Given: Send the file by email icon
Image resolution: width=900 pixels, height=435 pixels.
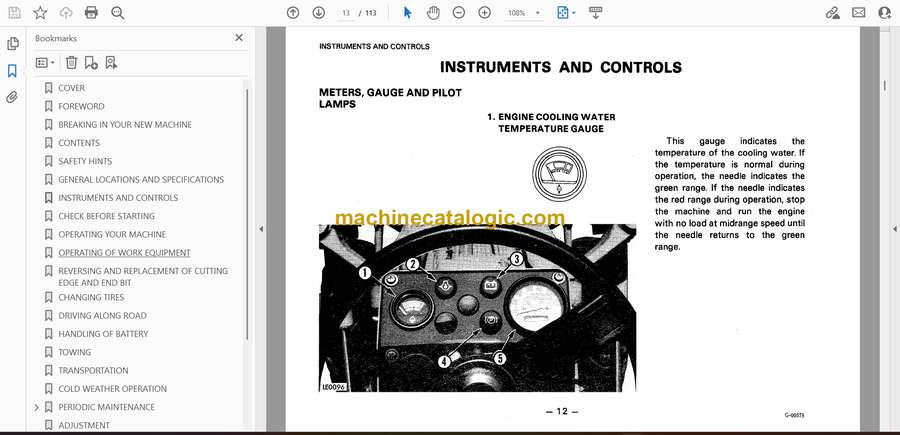Looking at the screenshot, I should [x=859, y=13].
